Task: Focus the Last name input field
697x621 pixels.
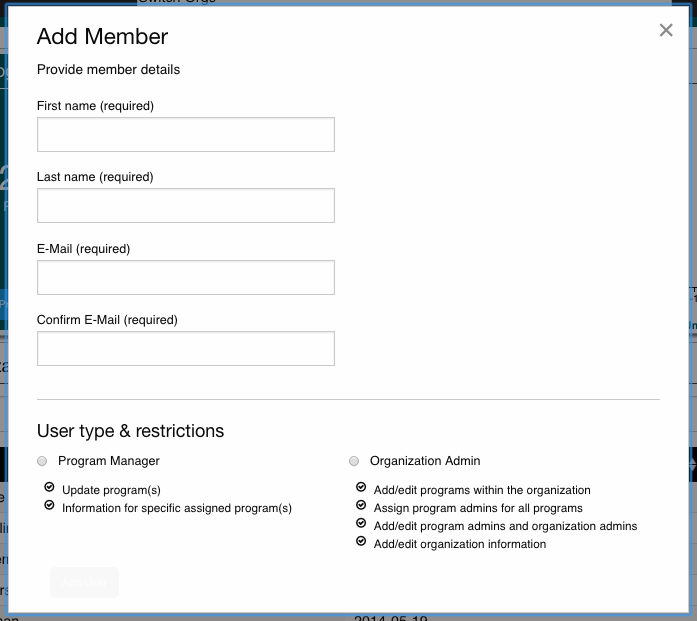Action: point(186,205)
